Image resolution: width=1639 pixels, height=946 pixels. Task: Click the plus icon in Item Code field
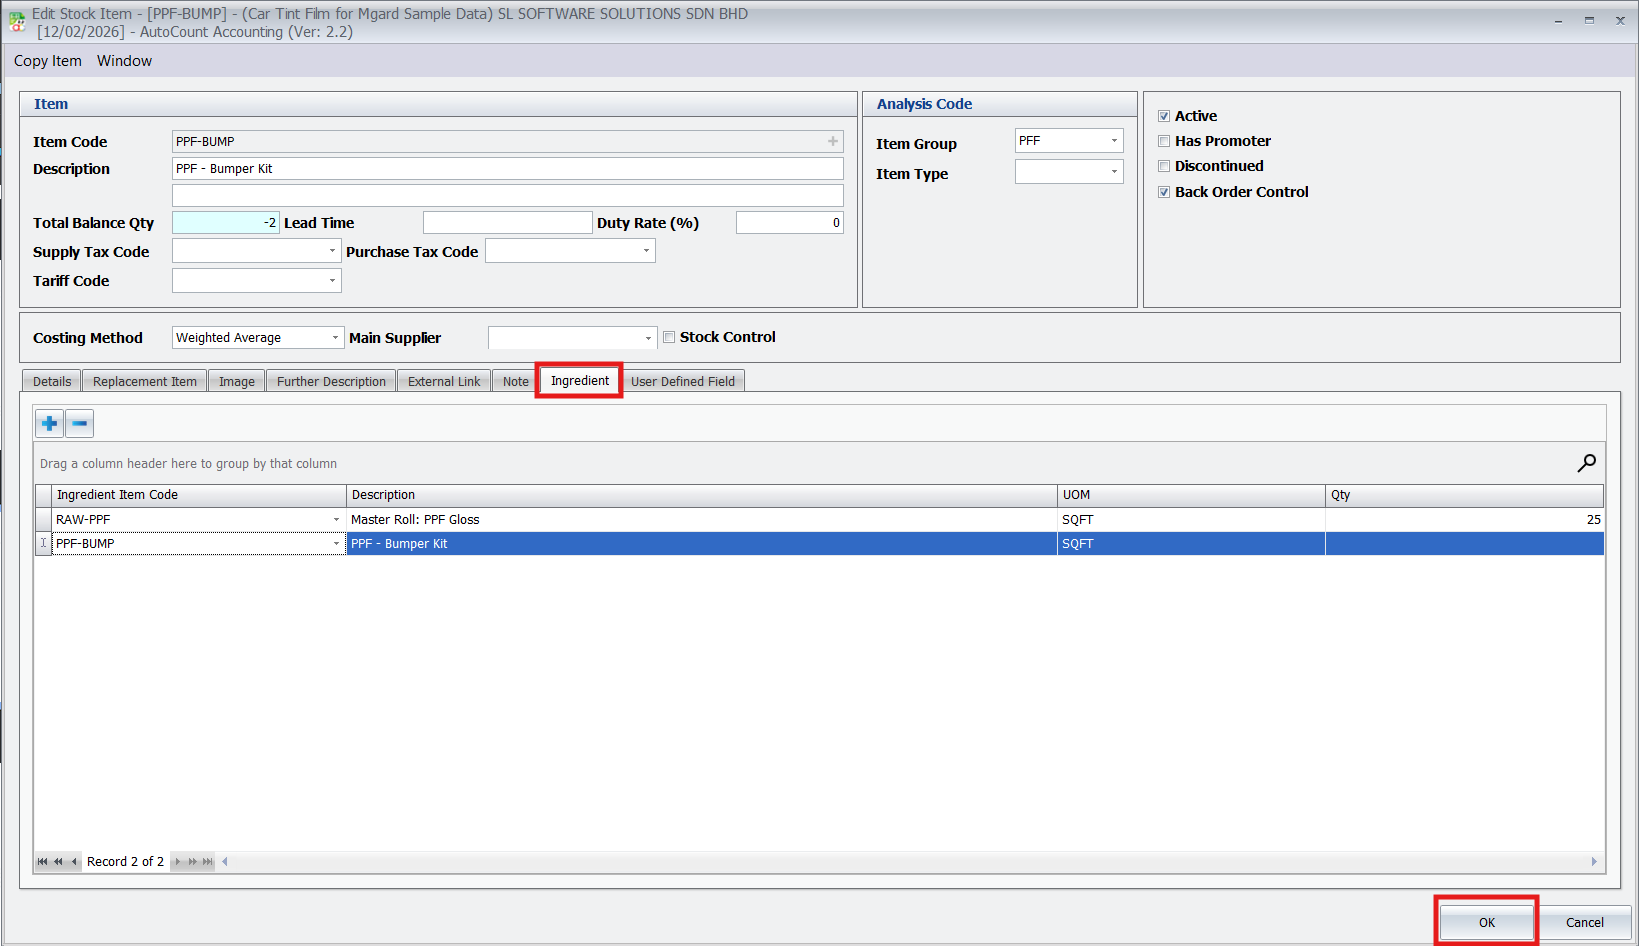pyautogui.click(x=832, y=142)
